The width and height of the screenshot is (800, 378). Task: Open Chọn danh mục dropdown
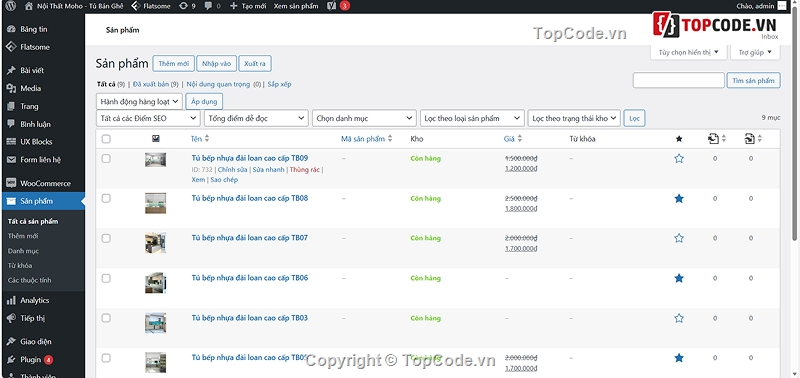364,118
